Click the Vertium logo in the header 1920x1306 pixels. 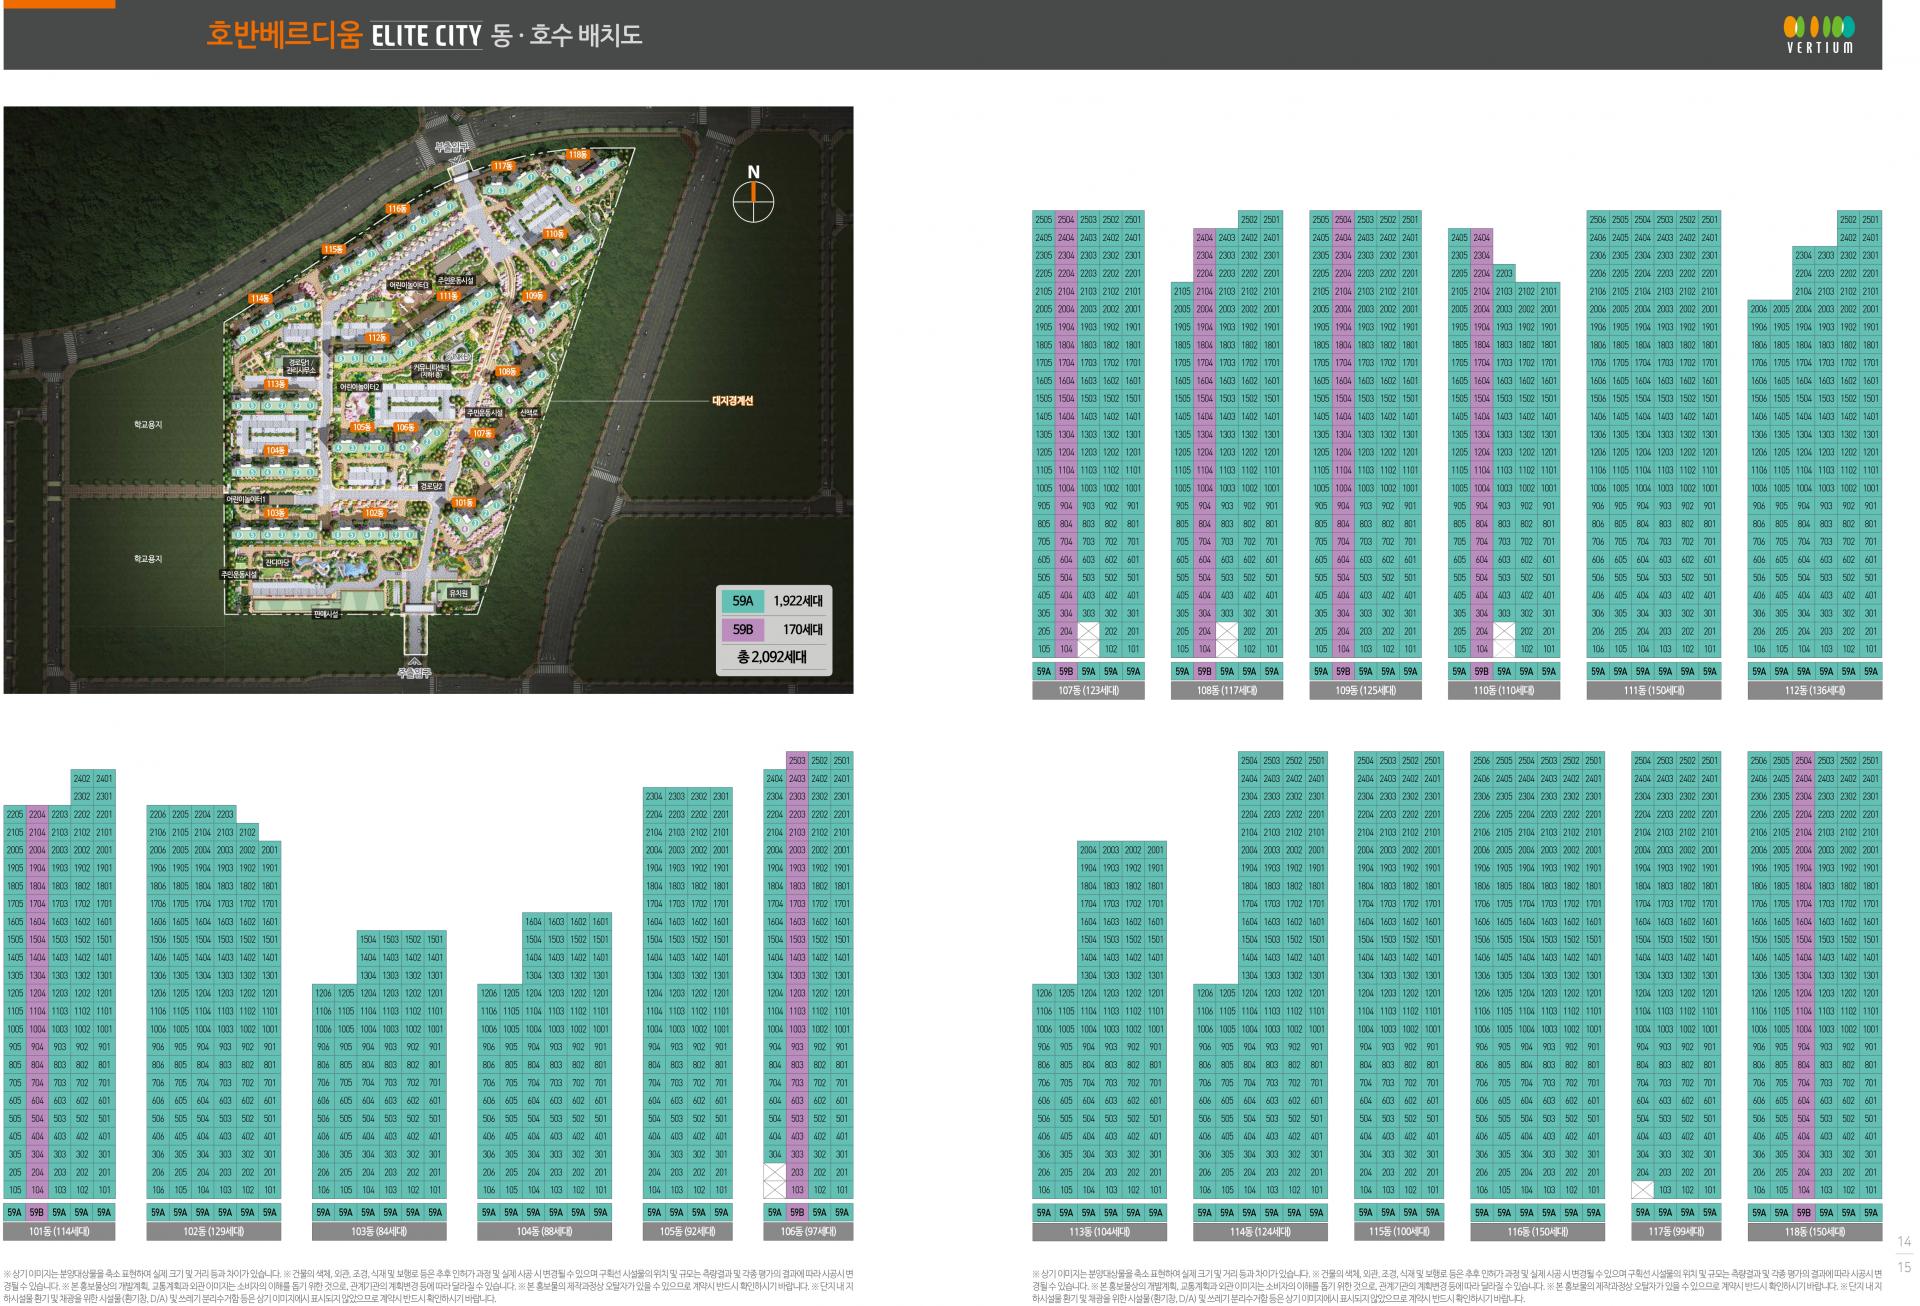coord(1819,34)
